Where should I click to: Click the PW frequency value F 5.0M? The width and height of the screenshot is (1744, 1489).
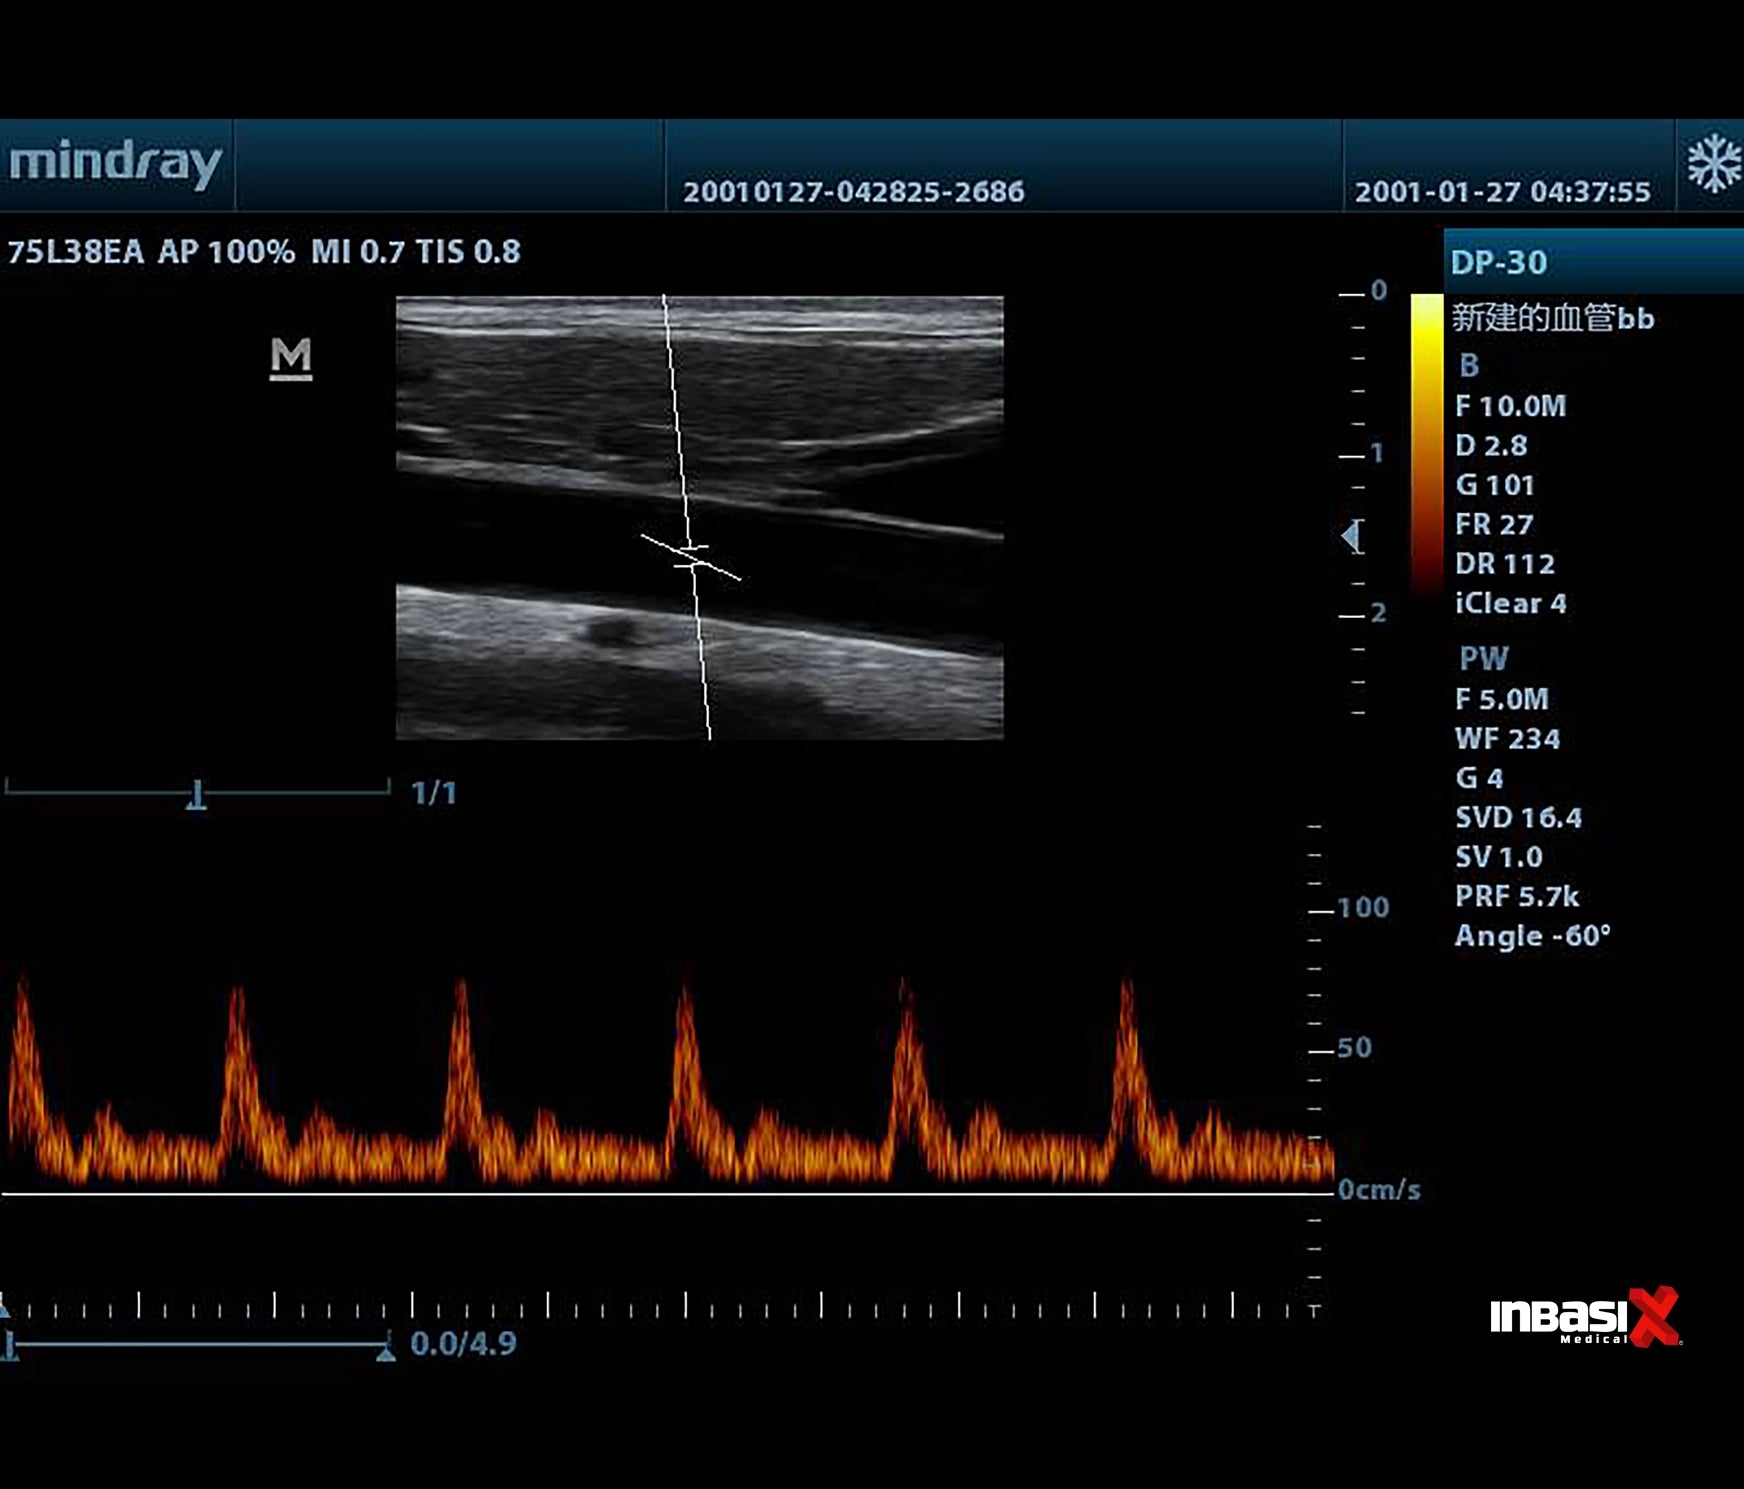click(1502, 699)
